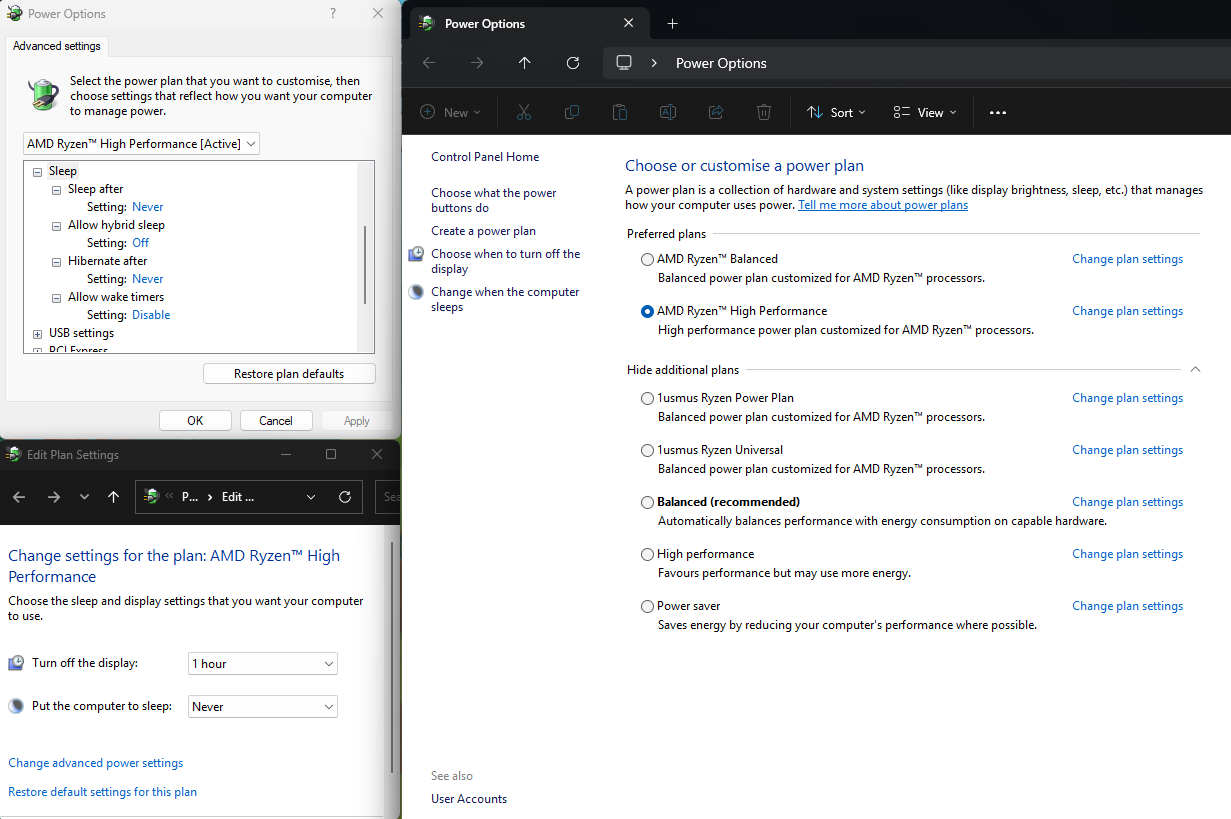This screenshot has height=819, width=1231.
Task: Collapse Allow wake timers node
Action: point(57,297)
